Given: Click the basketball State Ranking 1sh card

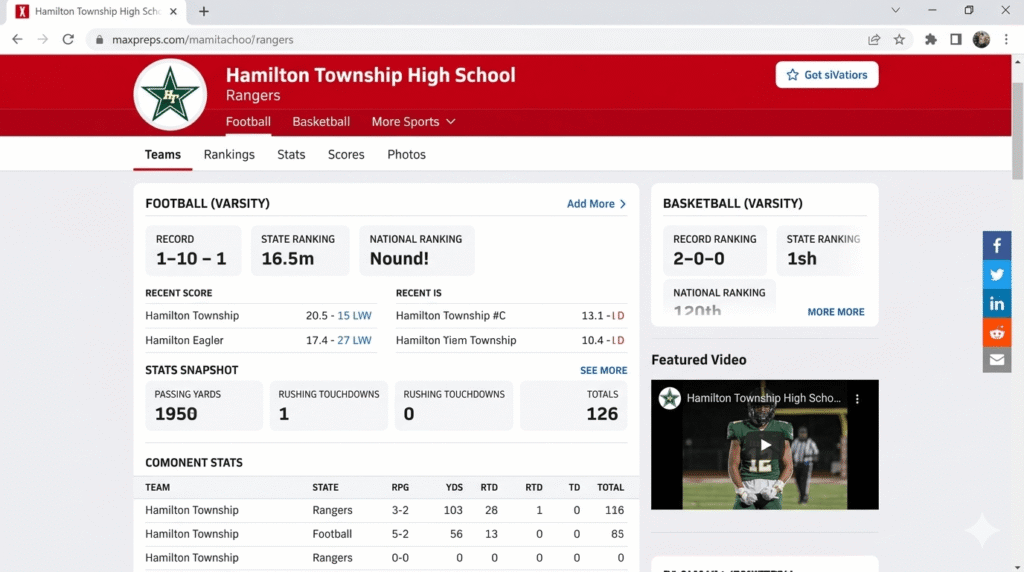Looking at the screenshot, I should pos(822,250).
